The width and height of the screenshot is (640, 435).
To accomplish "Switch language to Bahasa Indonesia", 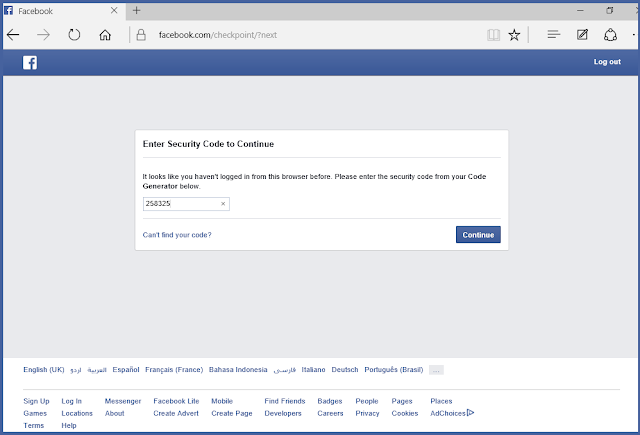I will [x=238, y=370].
